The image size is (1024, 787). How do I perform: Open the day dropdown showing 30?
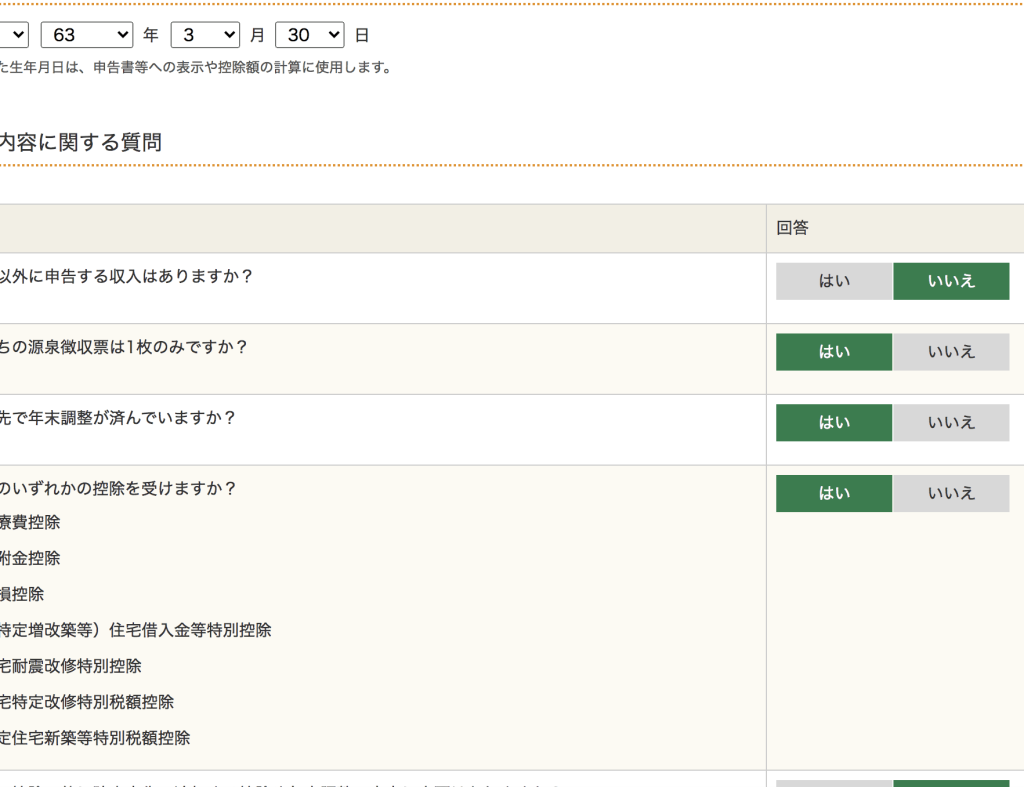[x=310, y=35]
